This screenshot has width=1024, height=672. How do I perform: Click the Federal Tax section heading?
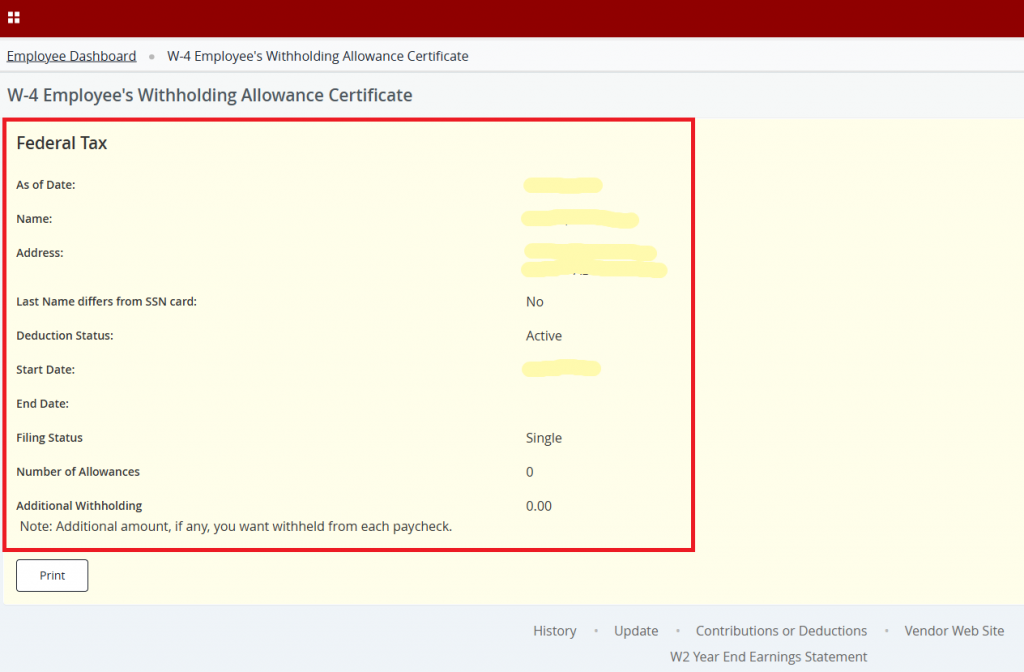coord(62,143)
